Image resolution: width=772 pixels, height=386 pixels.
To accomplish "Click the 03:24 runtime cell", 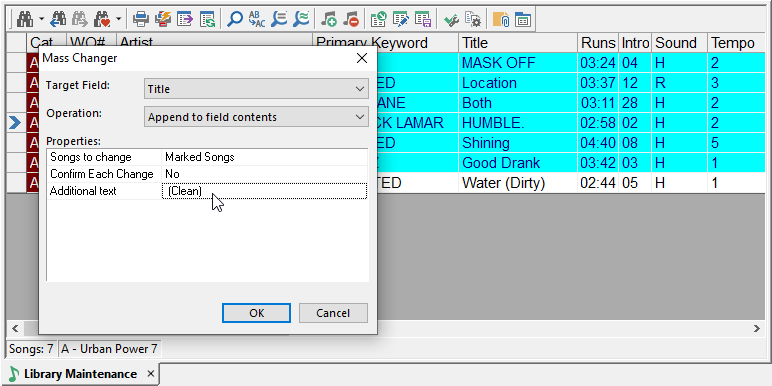I will point(598,63).
